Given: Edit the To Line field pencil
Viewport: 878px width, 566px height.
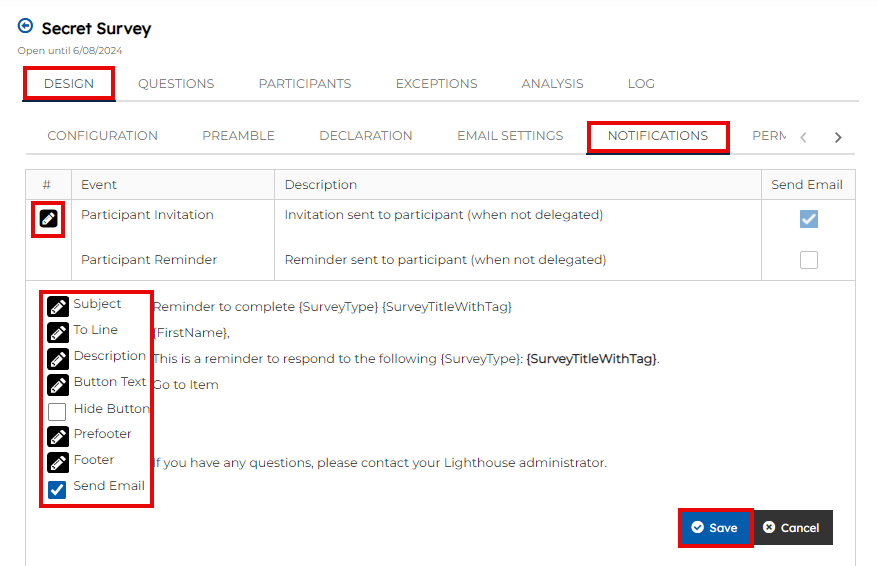Looking at the screenshot, I should 58,333.
